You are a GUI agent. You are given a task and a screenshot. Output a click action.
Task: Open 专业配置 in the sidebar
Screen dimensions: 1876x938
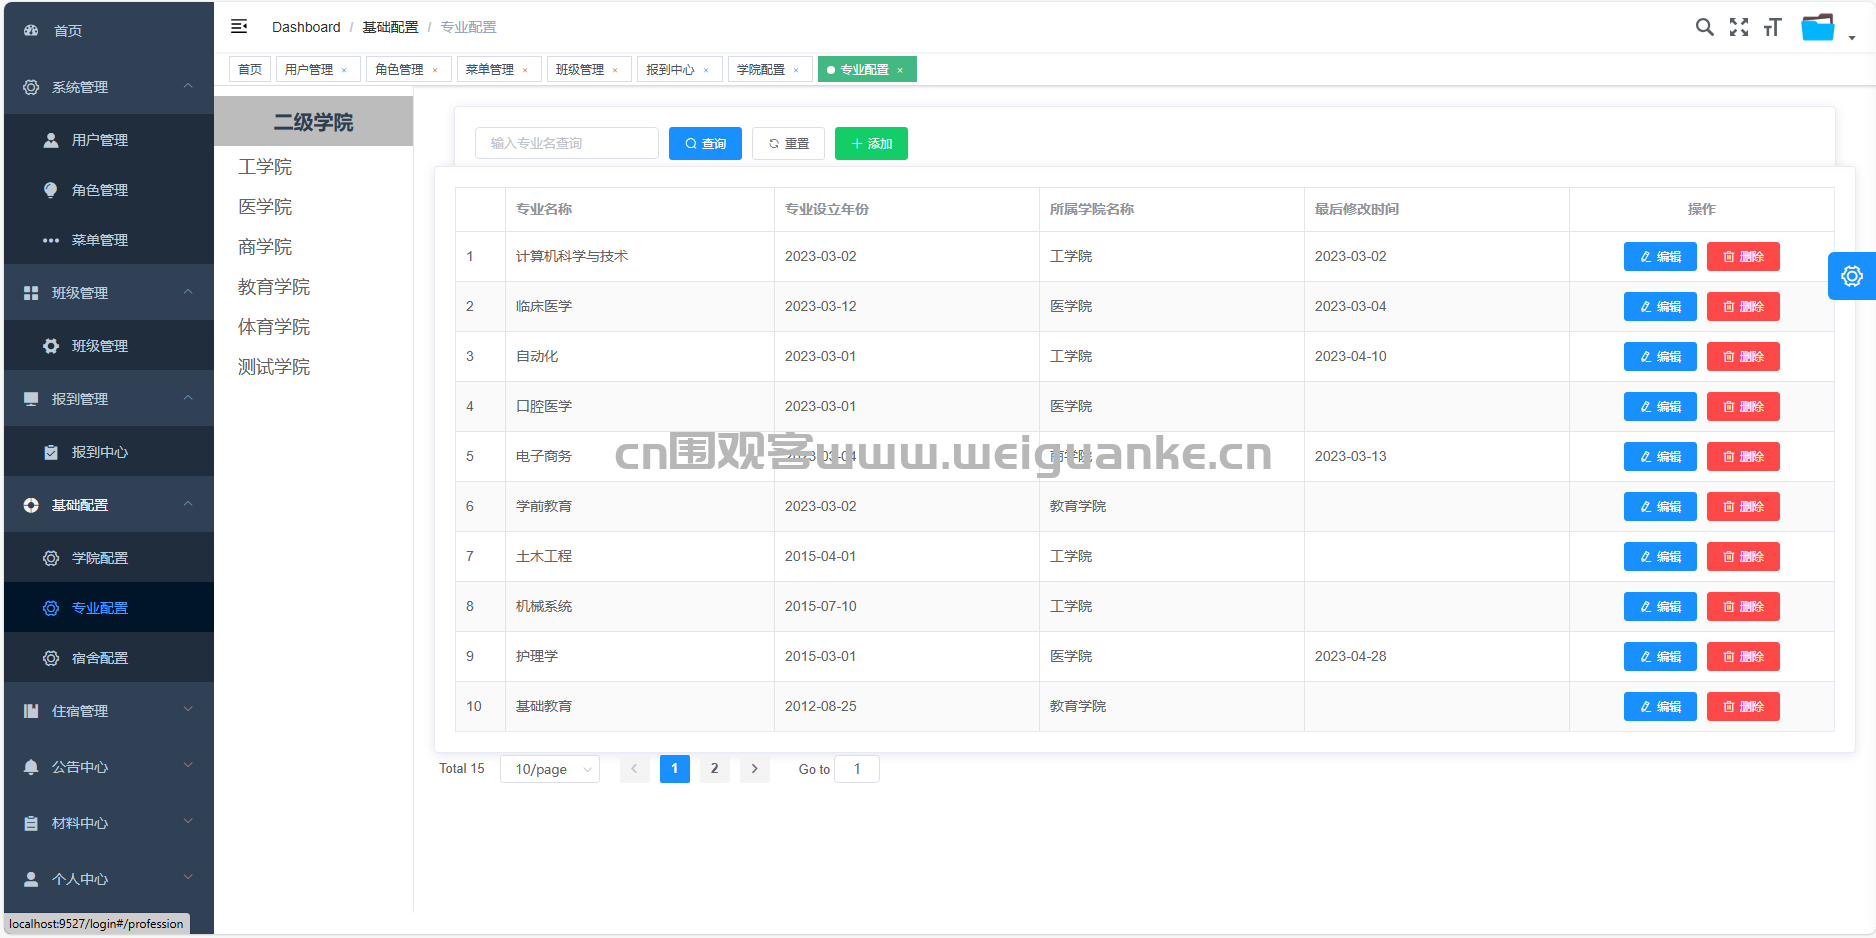coord(109,608)
